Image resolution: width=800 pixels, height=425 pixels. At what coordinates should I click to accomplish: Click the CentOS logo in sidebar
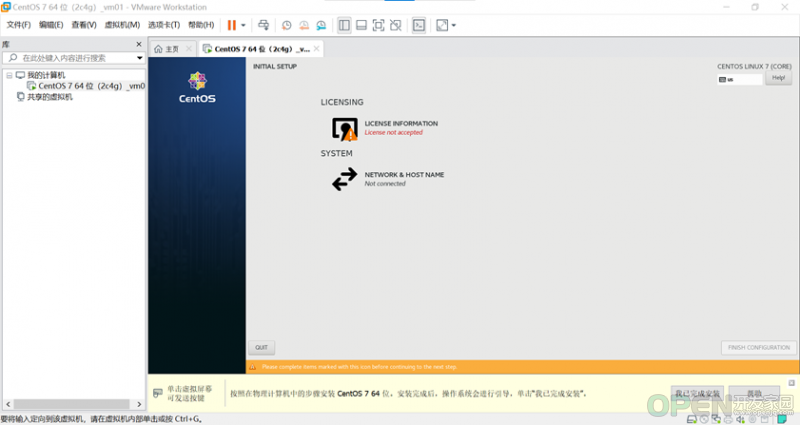coord(197,87)
